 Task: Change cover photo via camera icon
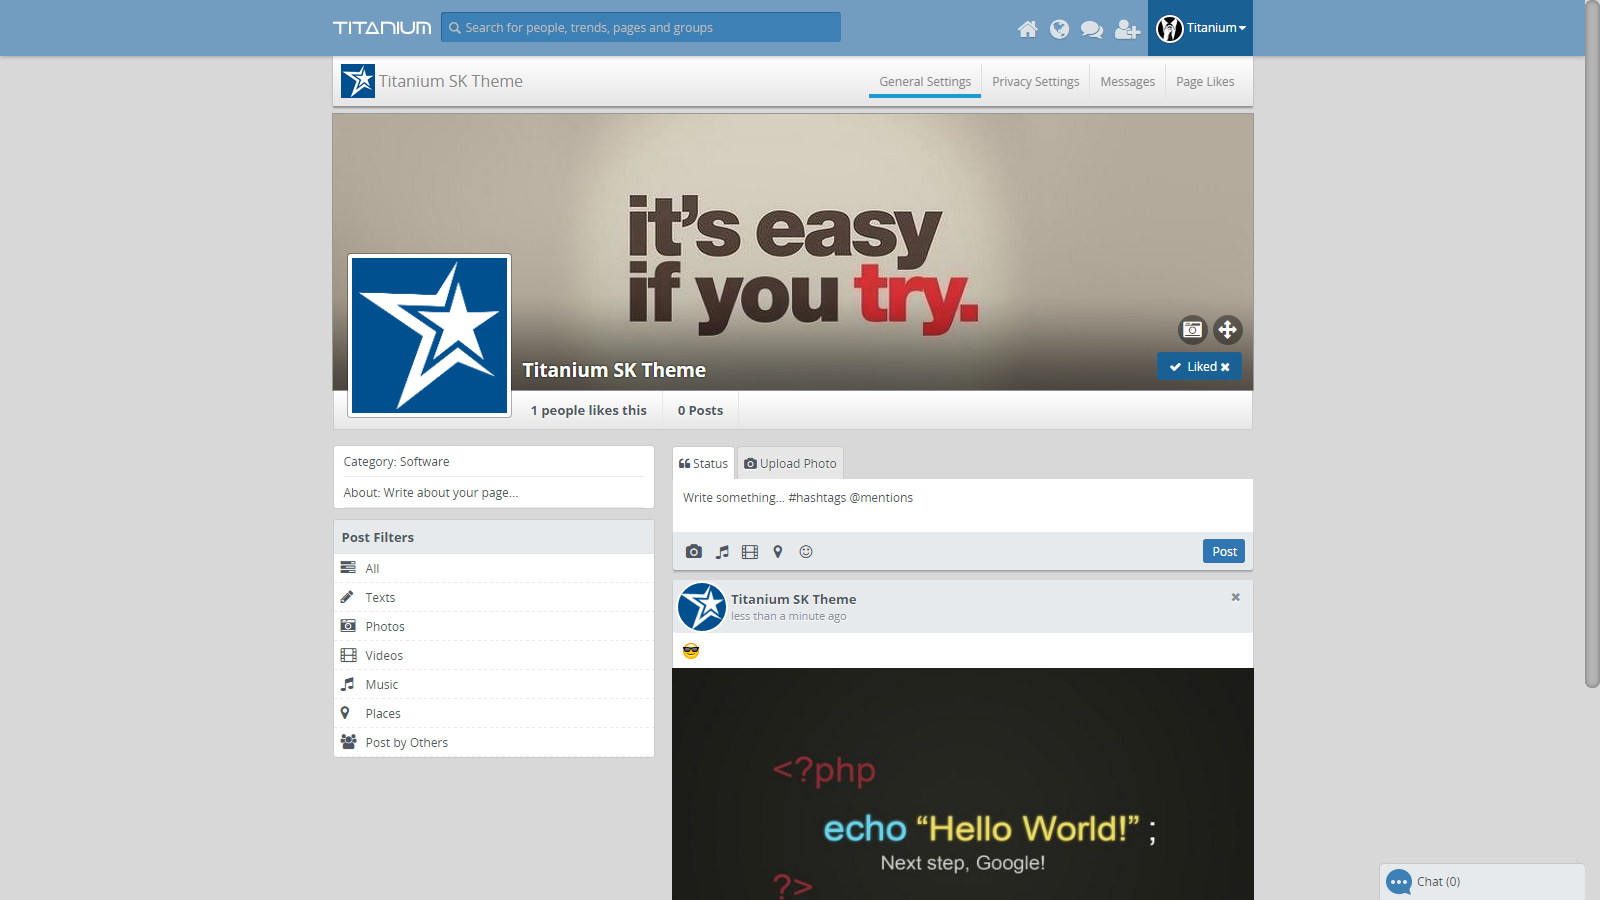(1193, 329)
